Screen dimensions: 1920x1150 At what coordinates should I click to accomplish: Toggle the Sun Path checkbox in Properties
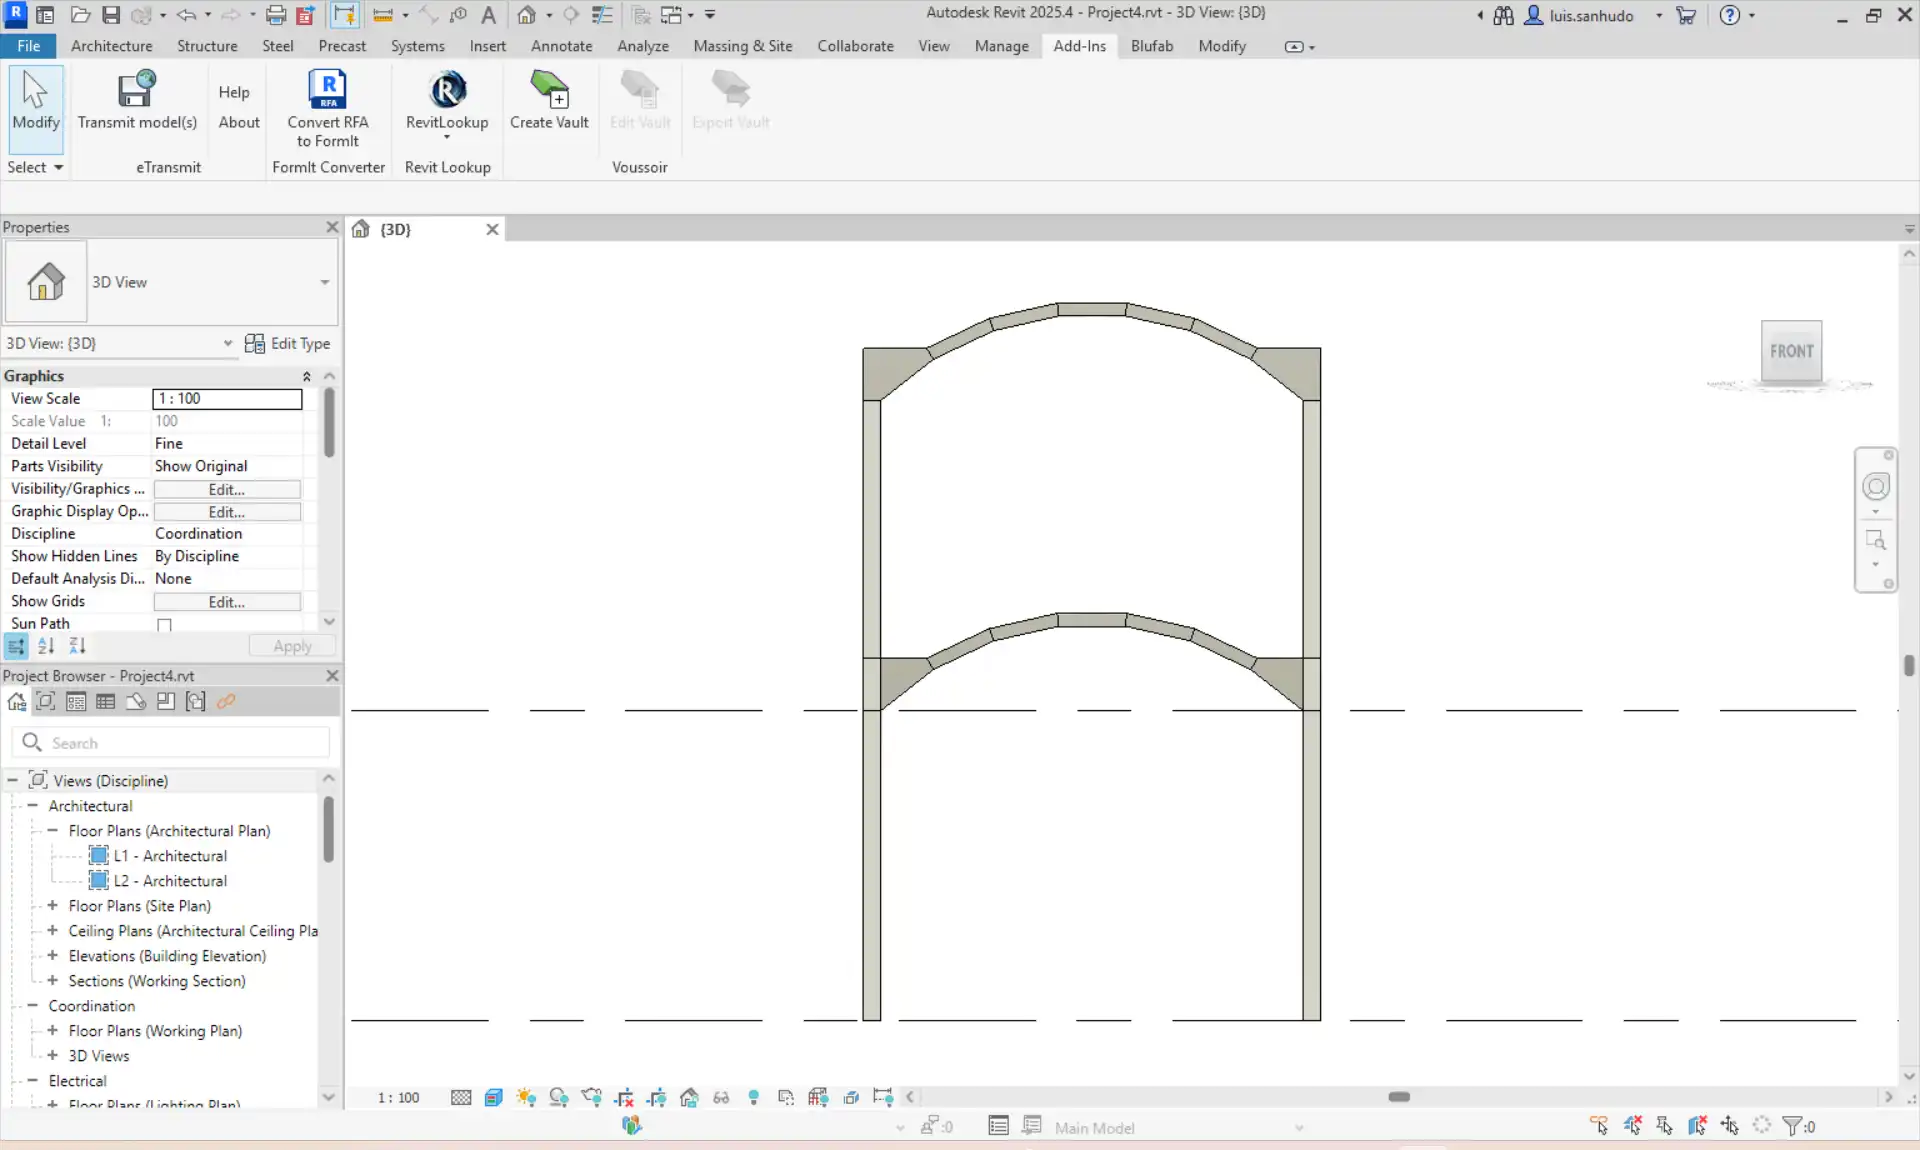165,625
